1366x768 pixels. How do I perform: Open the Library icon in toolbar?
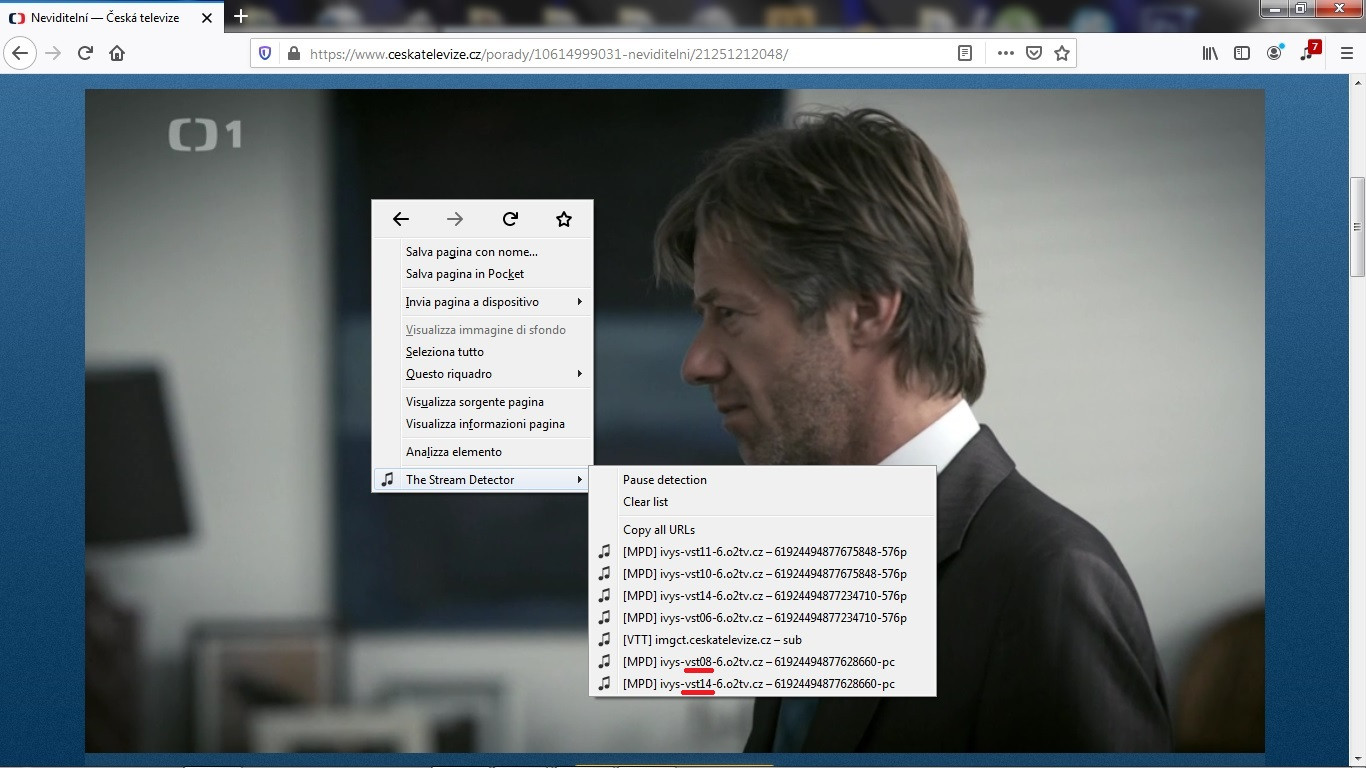(x=1210, y=53)
